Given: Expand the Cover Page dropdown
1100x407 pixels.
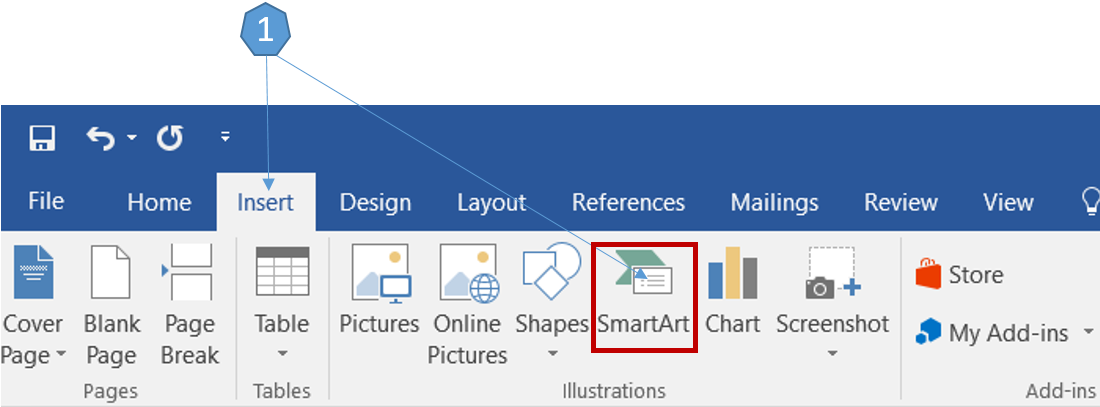Looking at the screenshot, I should point(60,355).
